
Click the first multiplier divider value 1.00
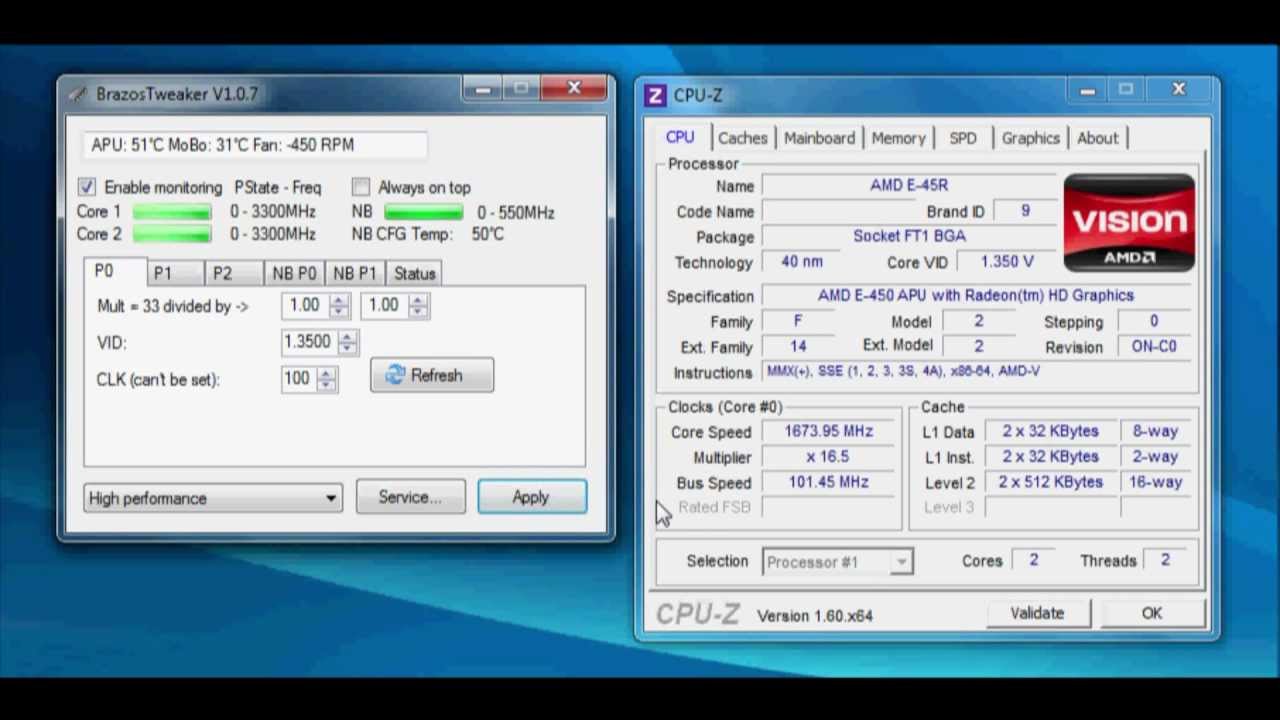coord(305,306)
